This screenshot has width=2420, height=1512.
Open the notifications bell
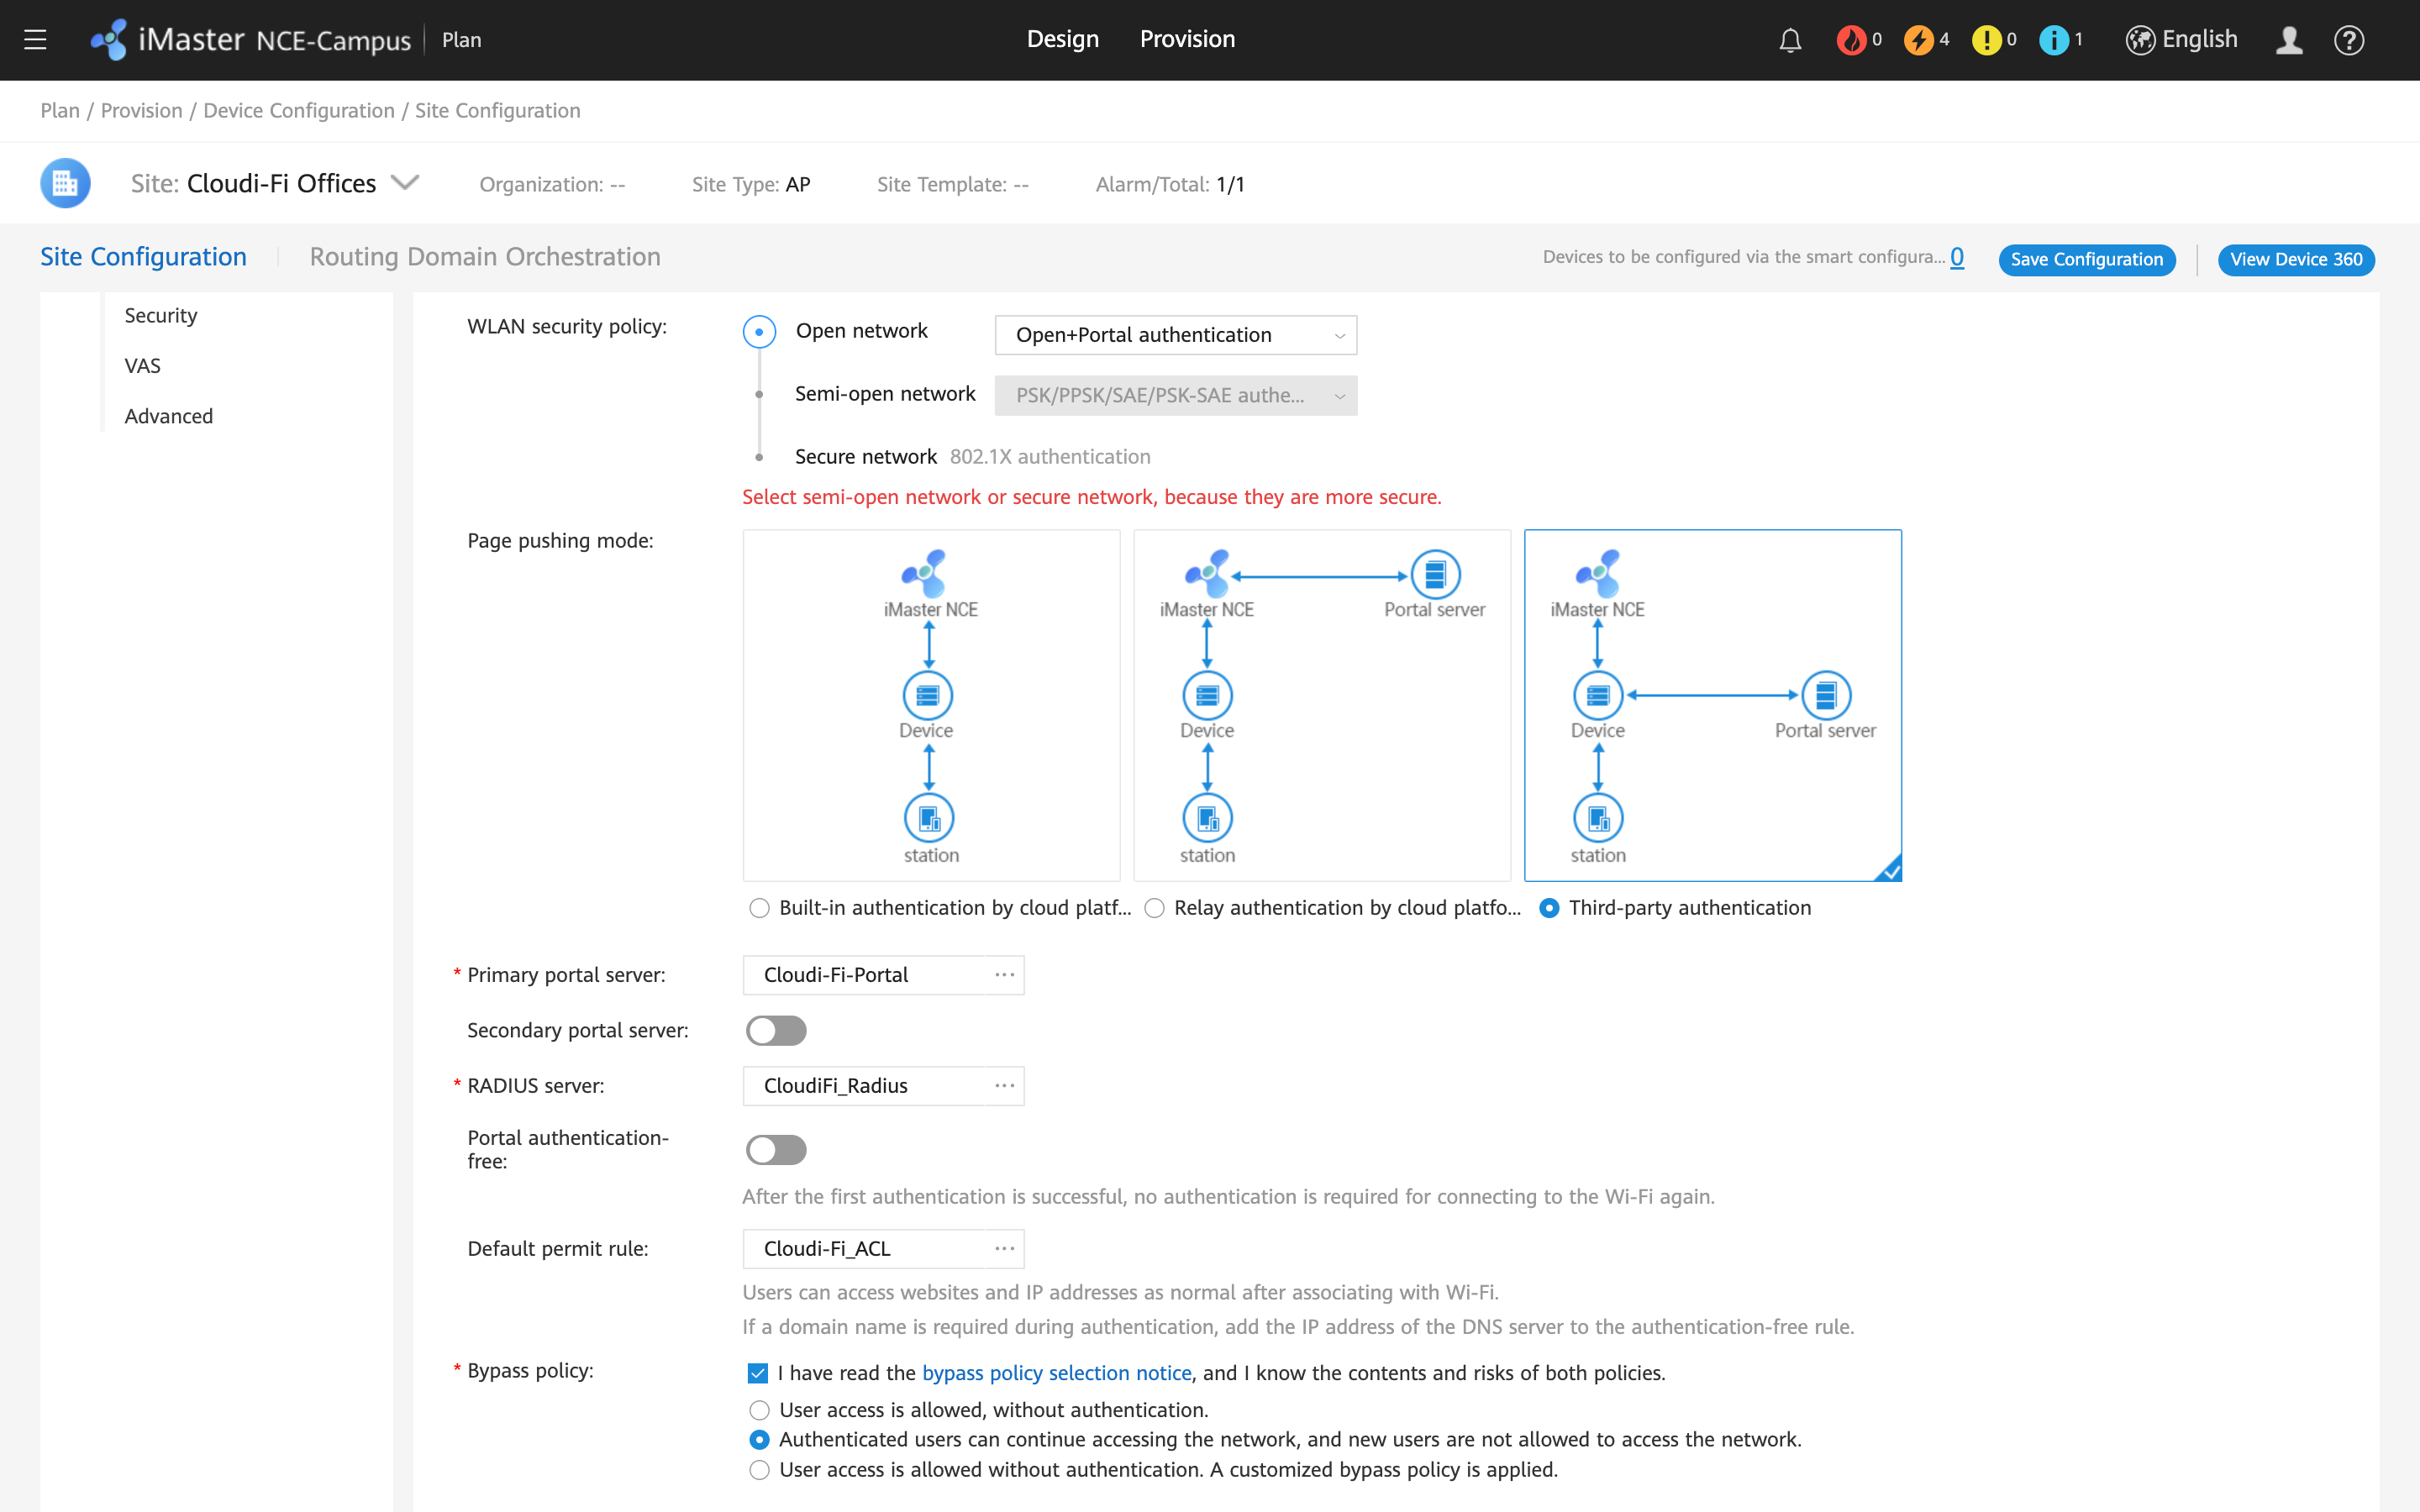[x=1790, y=40]
